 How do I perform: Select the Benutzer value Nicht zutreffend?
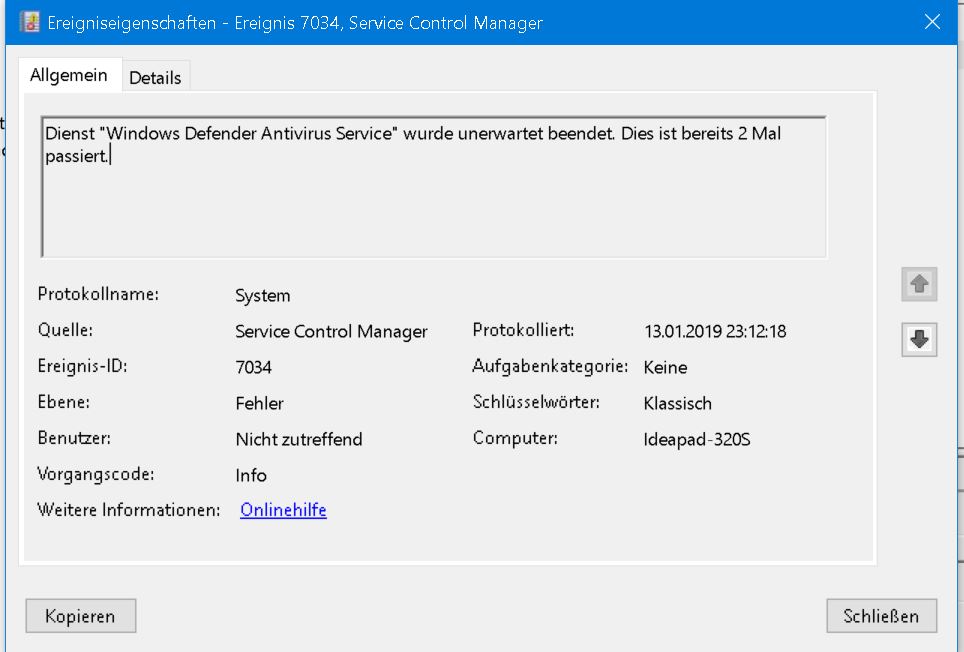tap(299, 439)
